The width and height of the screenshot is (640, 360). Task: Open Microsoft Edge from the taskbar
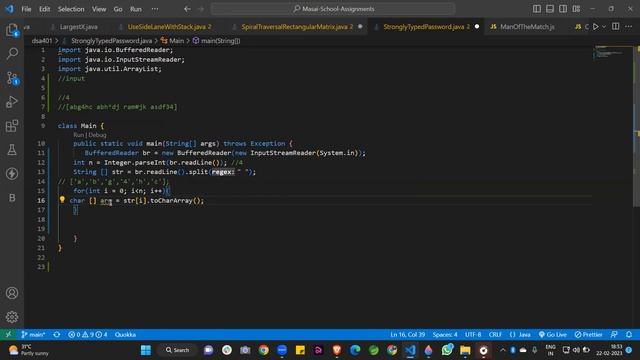tap(355, 350)
